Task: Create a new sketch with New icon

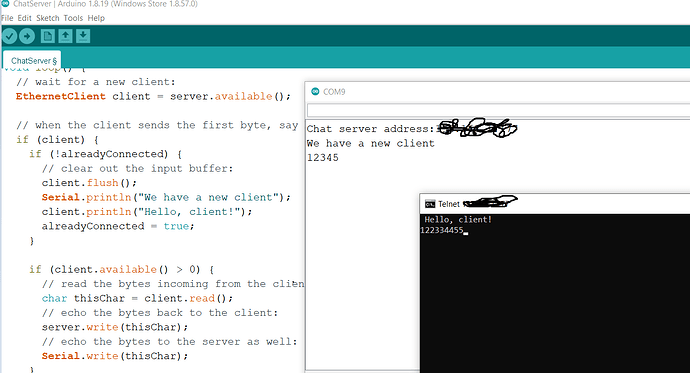Action: point(48,36)
